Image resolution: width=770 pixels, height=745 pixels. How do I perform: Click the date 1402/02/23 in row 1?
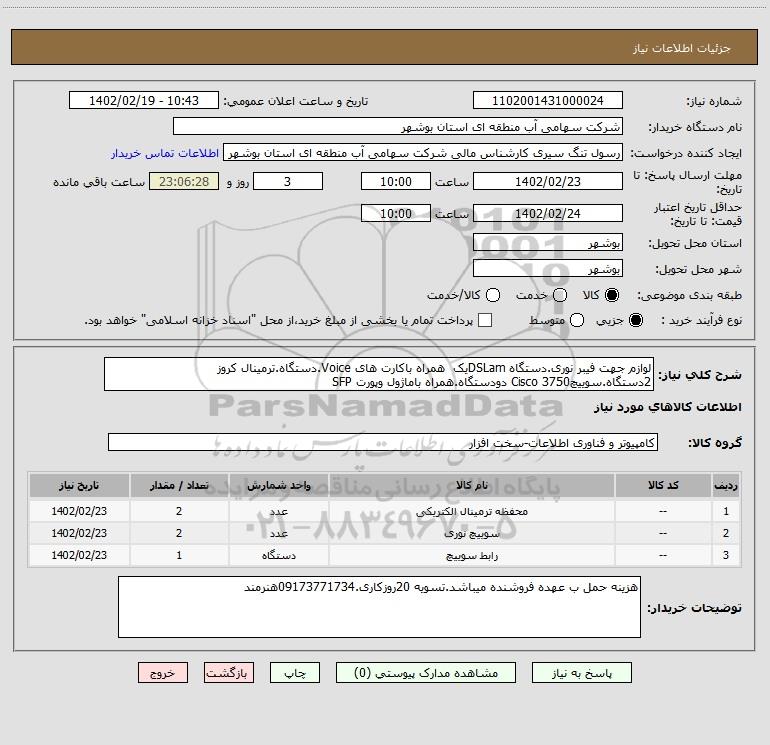pos(79,511)
